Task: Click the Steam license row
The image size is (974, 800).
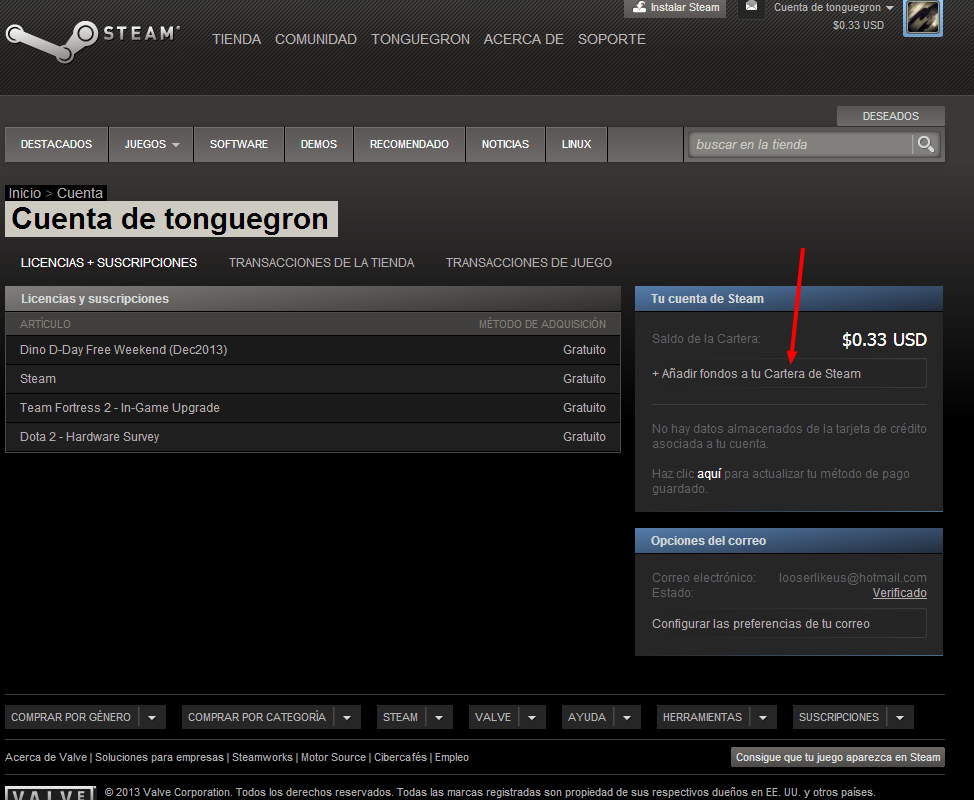Action: [312, 379]
